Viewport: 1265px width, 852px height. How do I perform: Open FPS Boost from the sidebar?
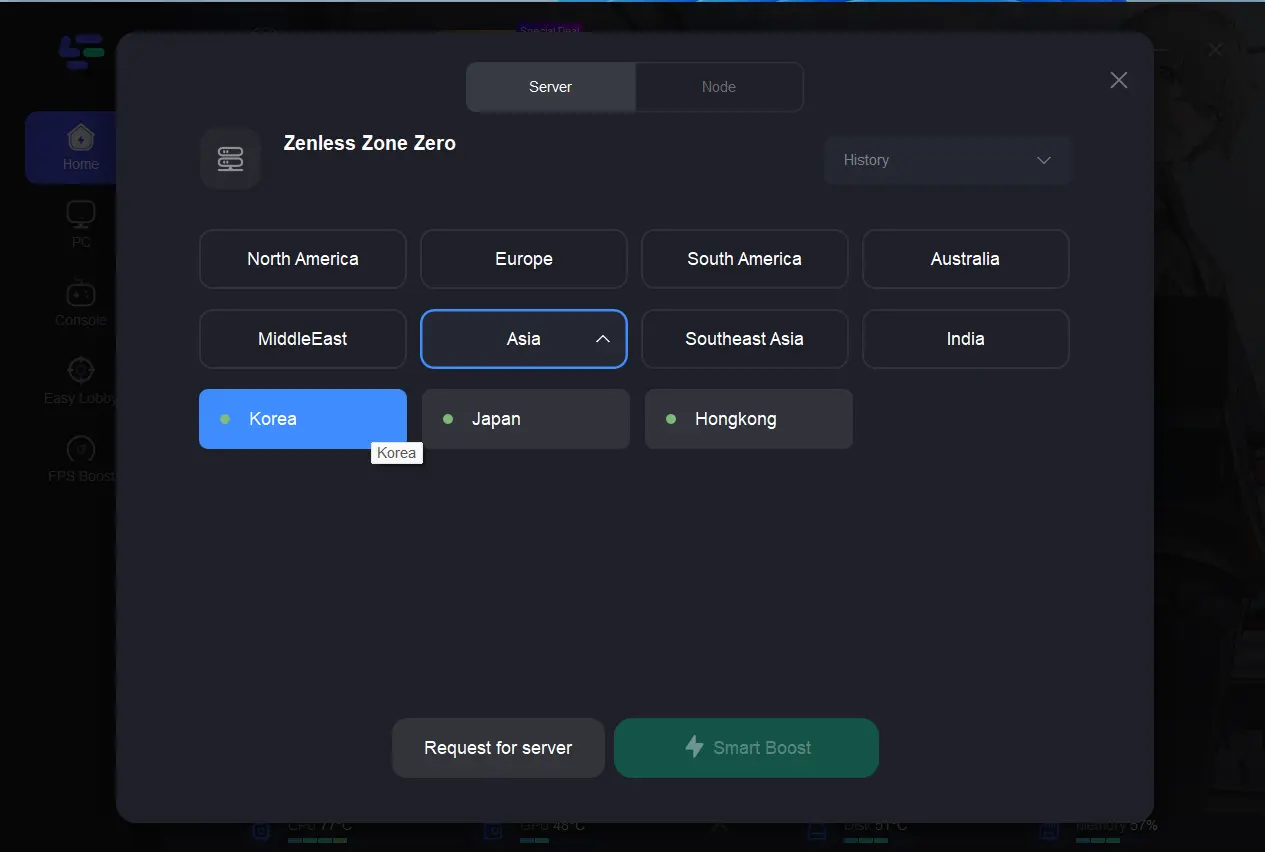(x=81, y=459)
